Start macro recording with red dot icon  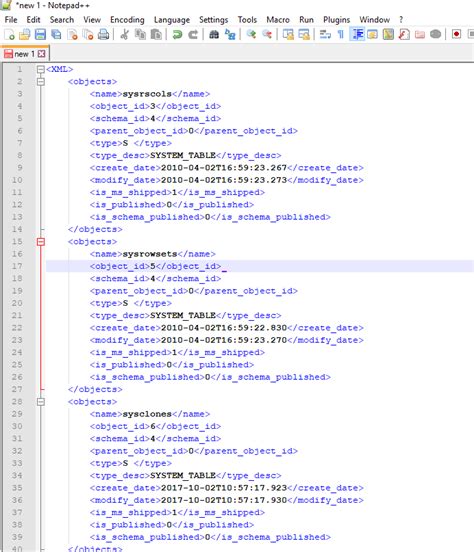pos(456,34)
